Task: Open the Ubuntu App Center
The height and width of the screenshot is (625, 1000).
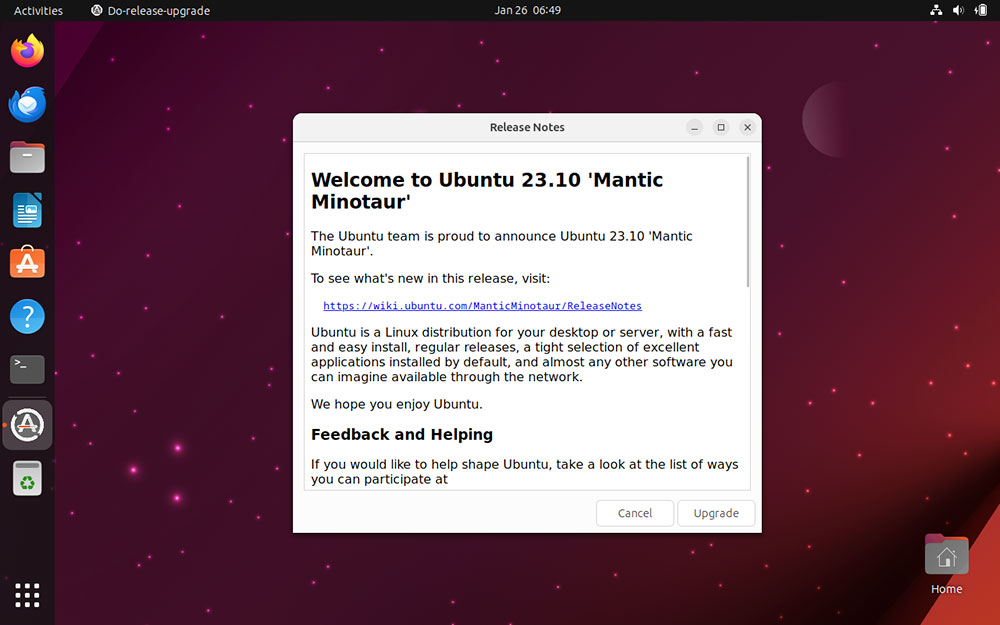Action: click(27, 263)
